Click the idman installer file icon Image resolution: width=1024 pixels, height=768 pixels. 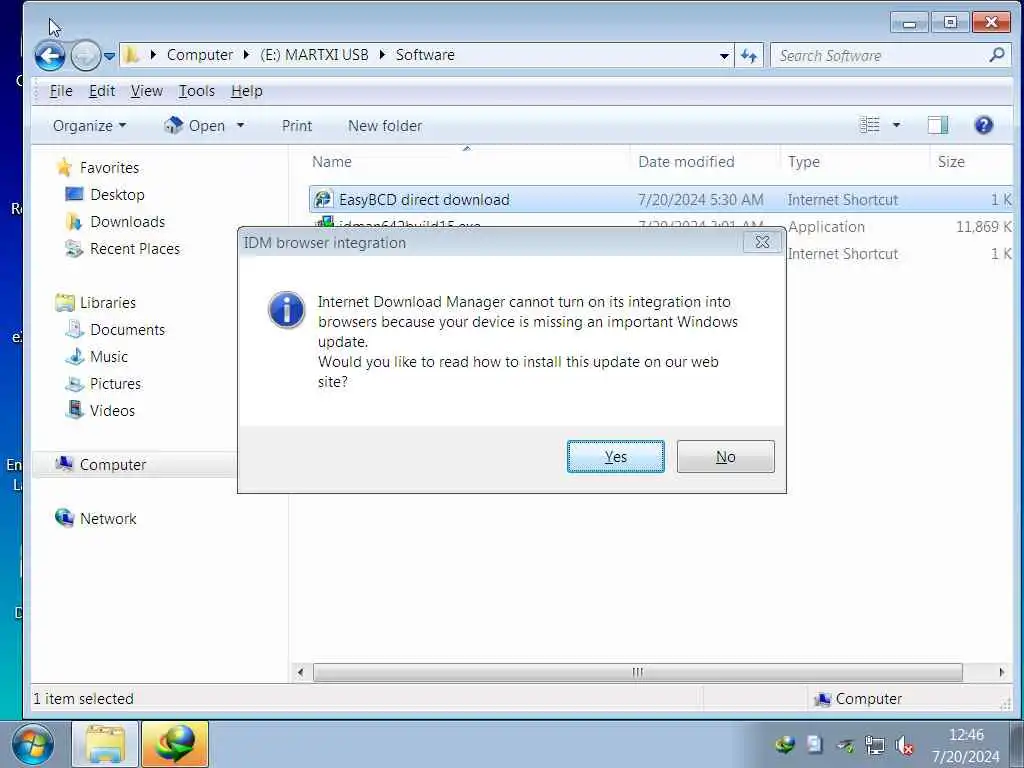(x=324, y=222)
